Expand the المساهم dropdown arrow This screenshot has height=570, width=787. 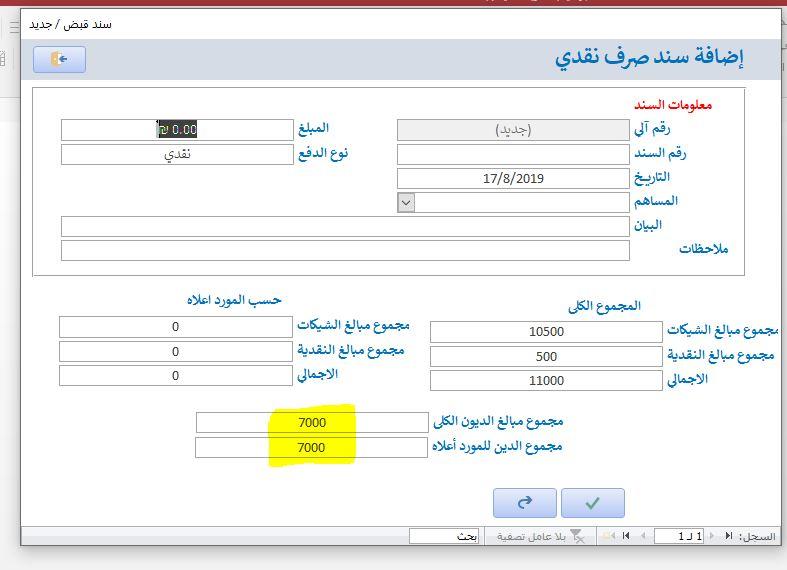click(406, 202)
